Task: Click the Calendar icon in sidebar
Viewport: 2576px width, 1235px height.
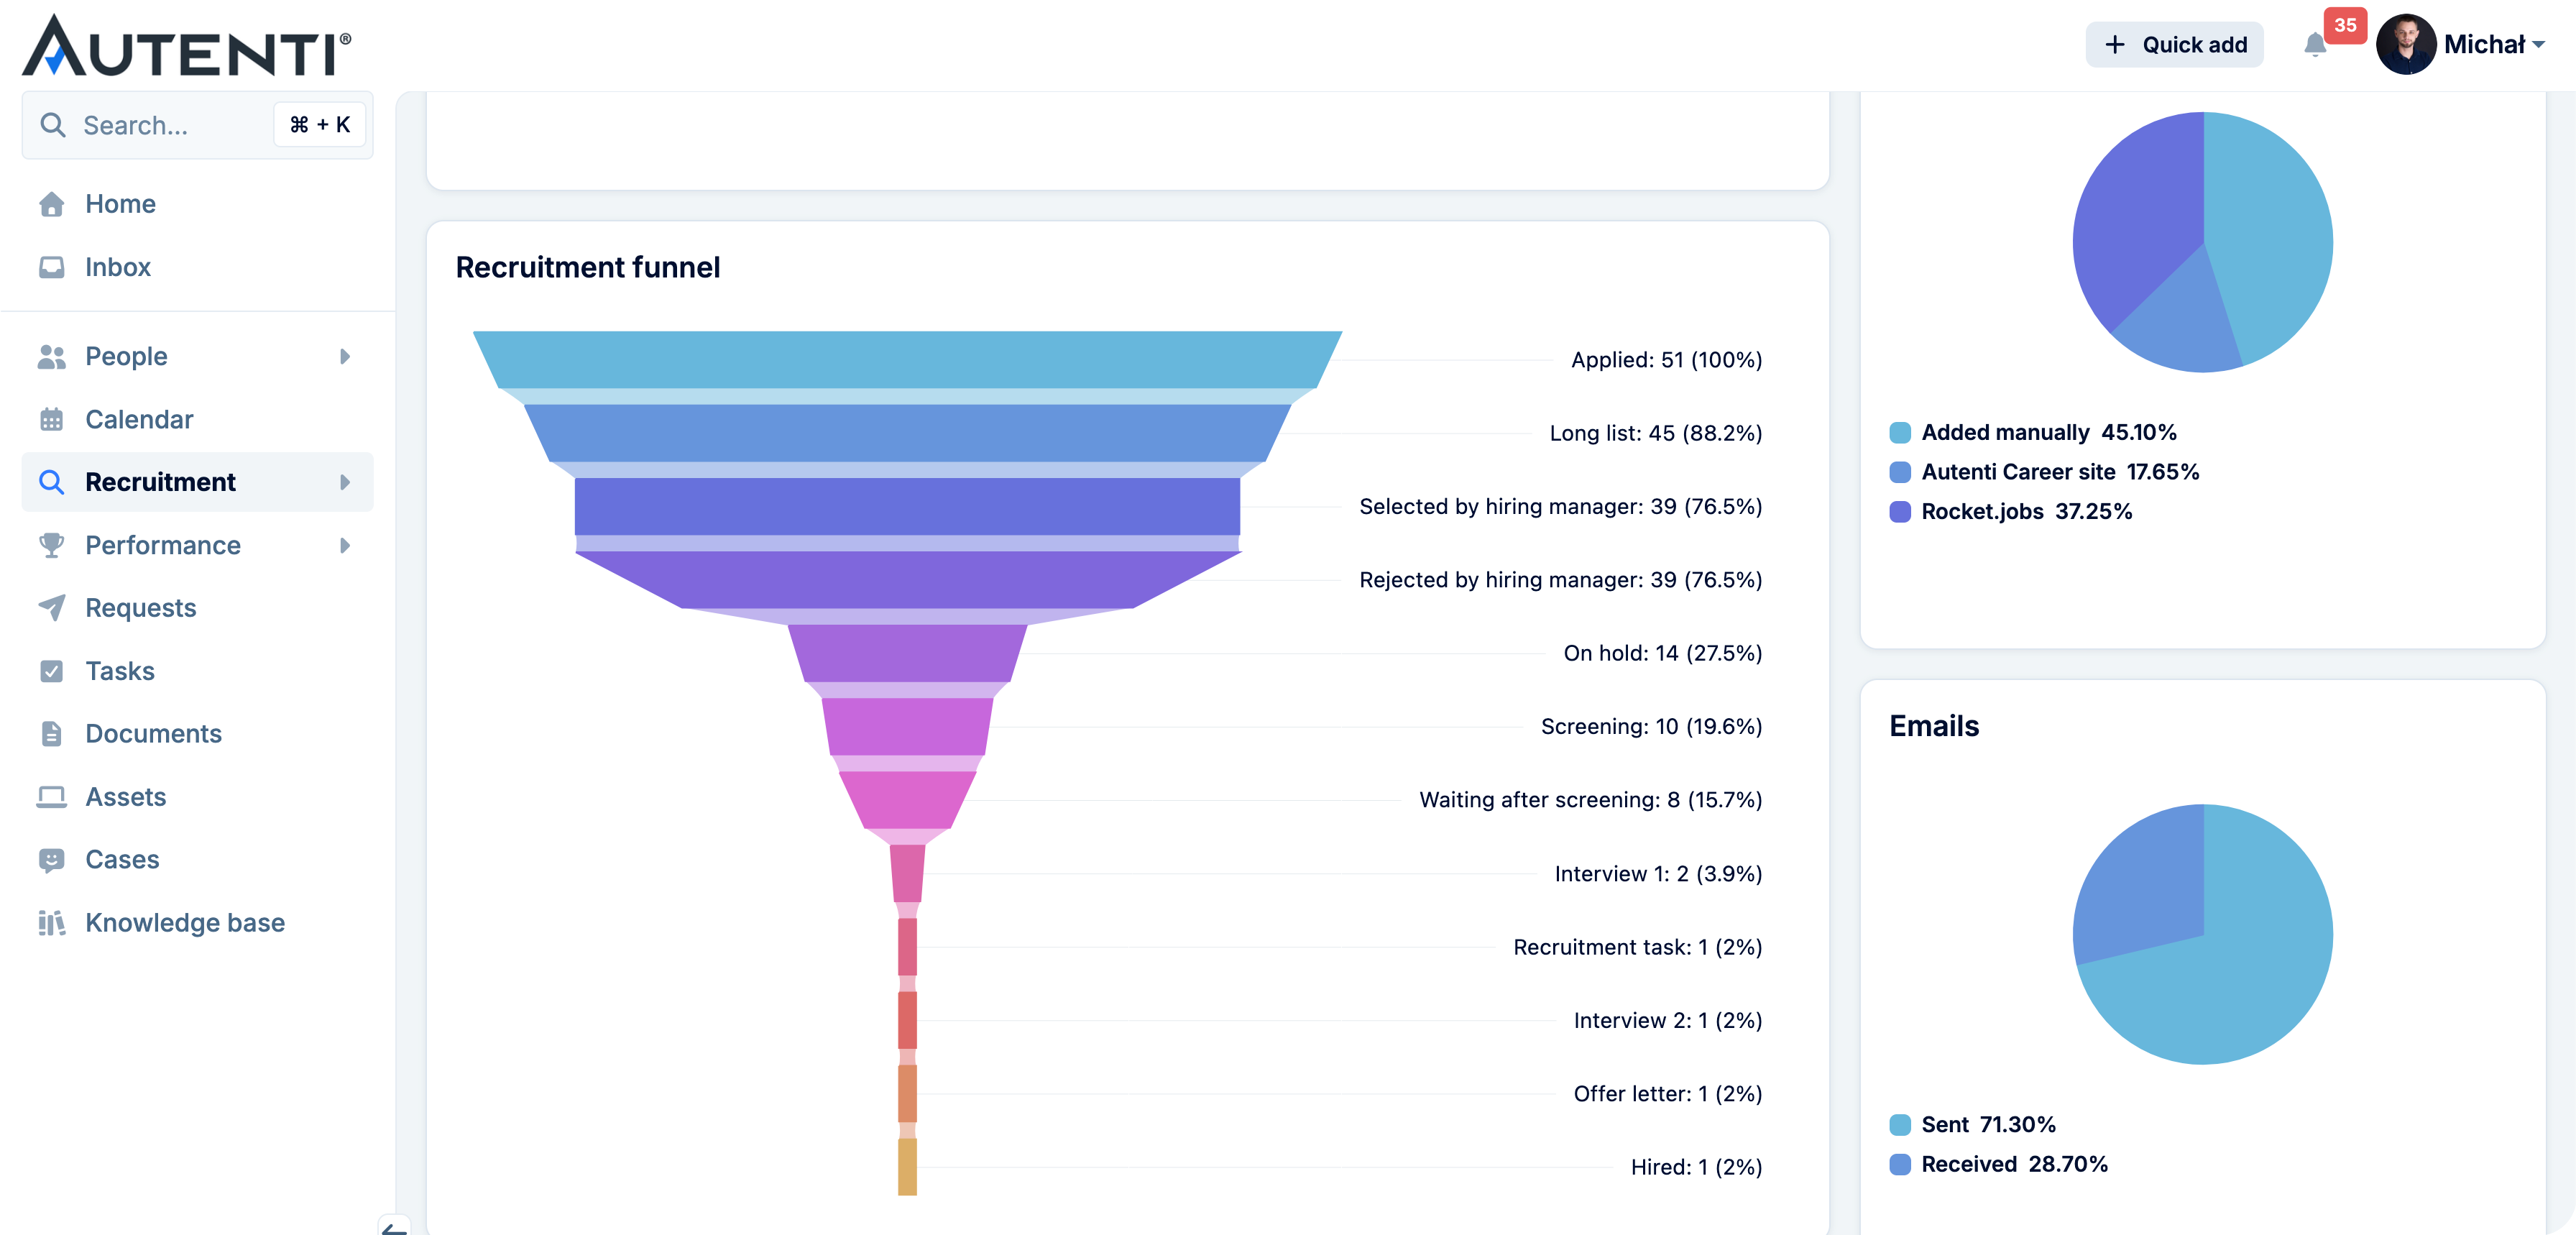Action: tap(51, 419)
